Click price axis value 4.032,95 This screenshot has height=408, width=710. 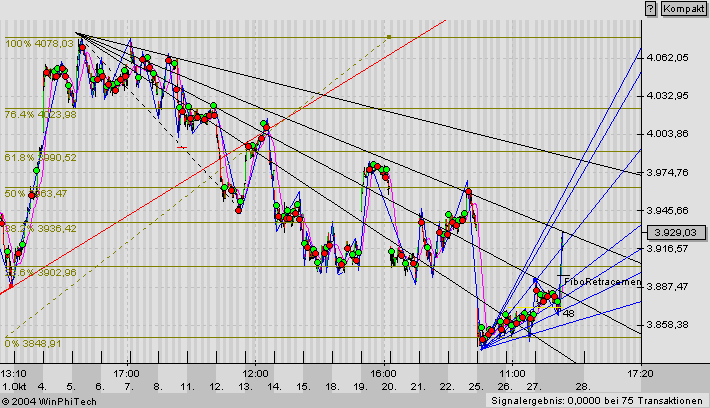[667, 96]
